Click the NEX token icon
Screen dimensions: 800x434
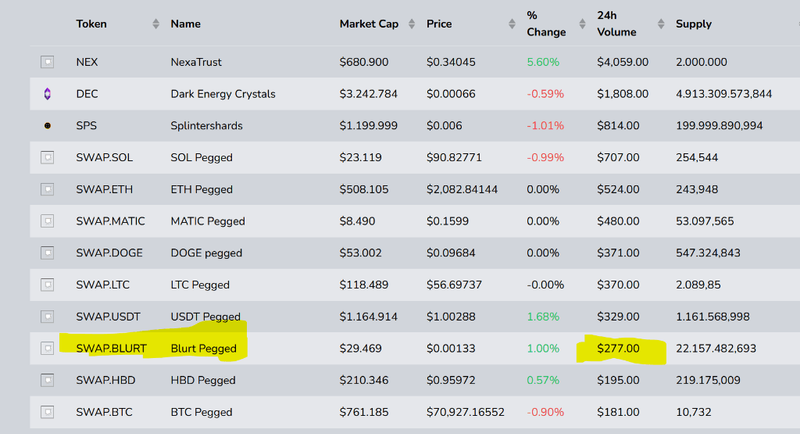click(47, 62)
